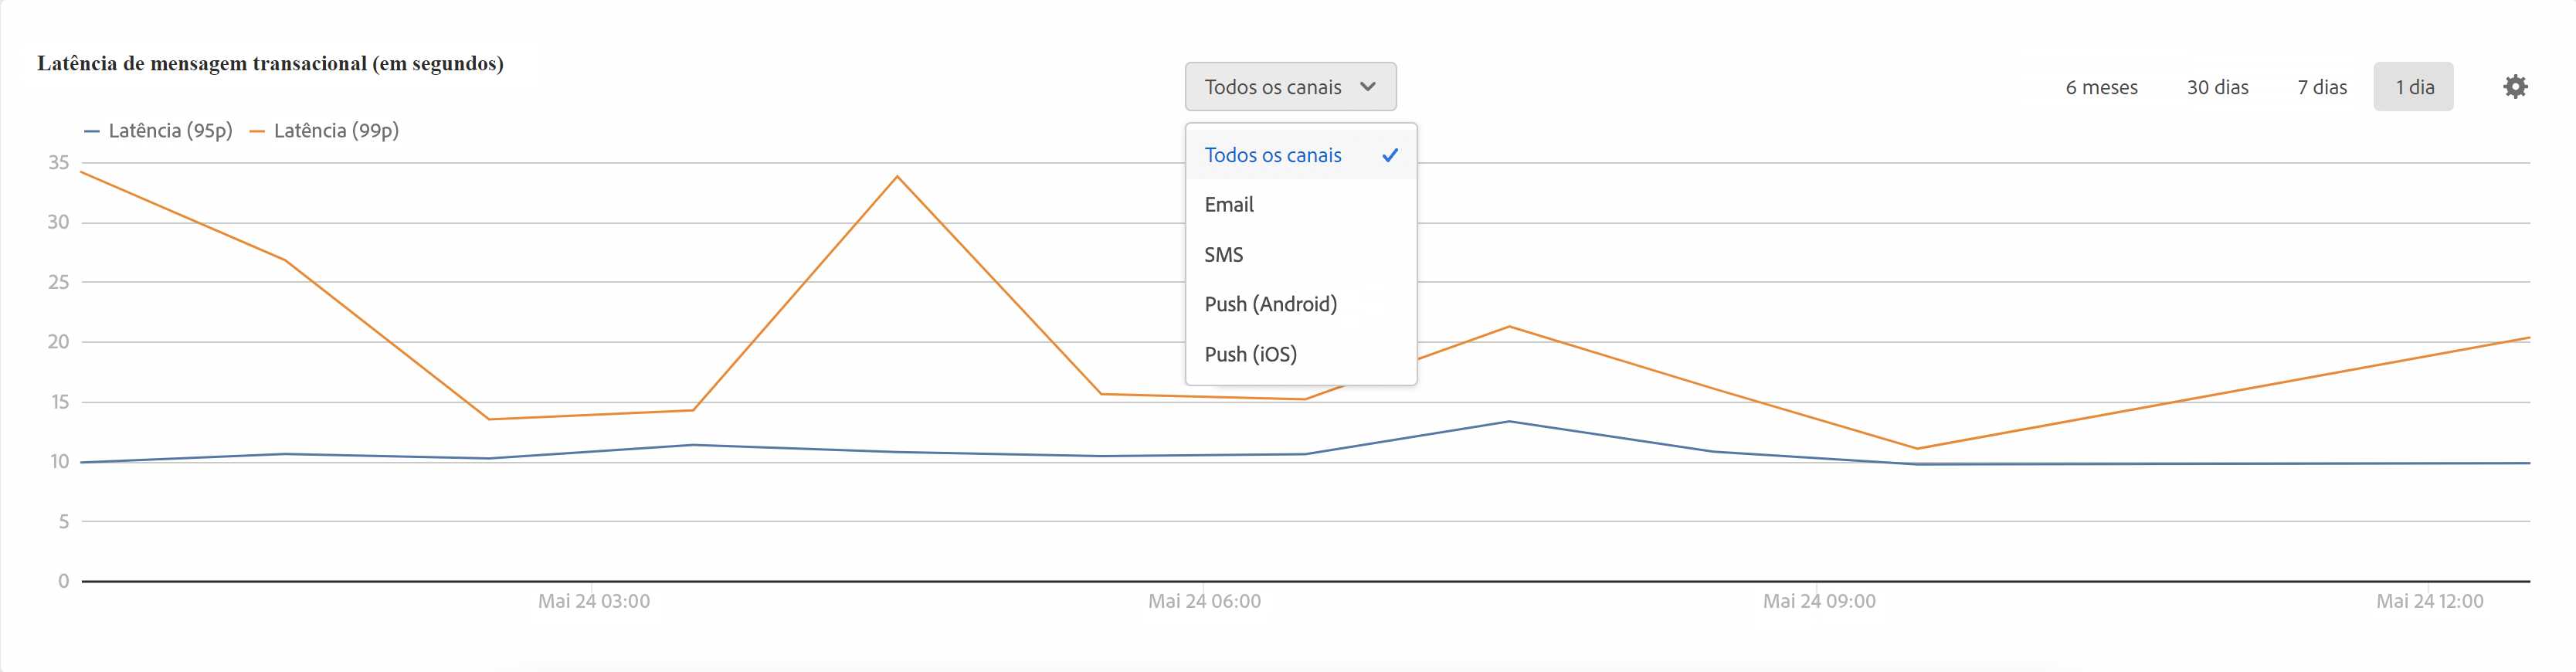Click the highest orange peak before 06:00
The width and height of the screenshot is (2576, 672).
point(897,177)
